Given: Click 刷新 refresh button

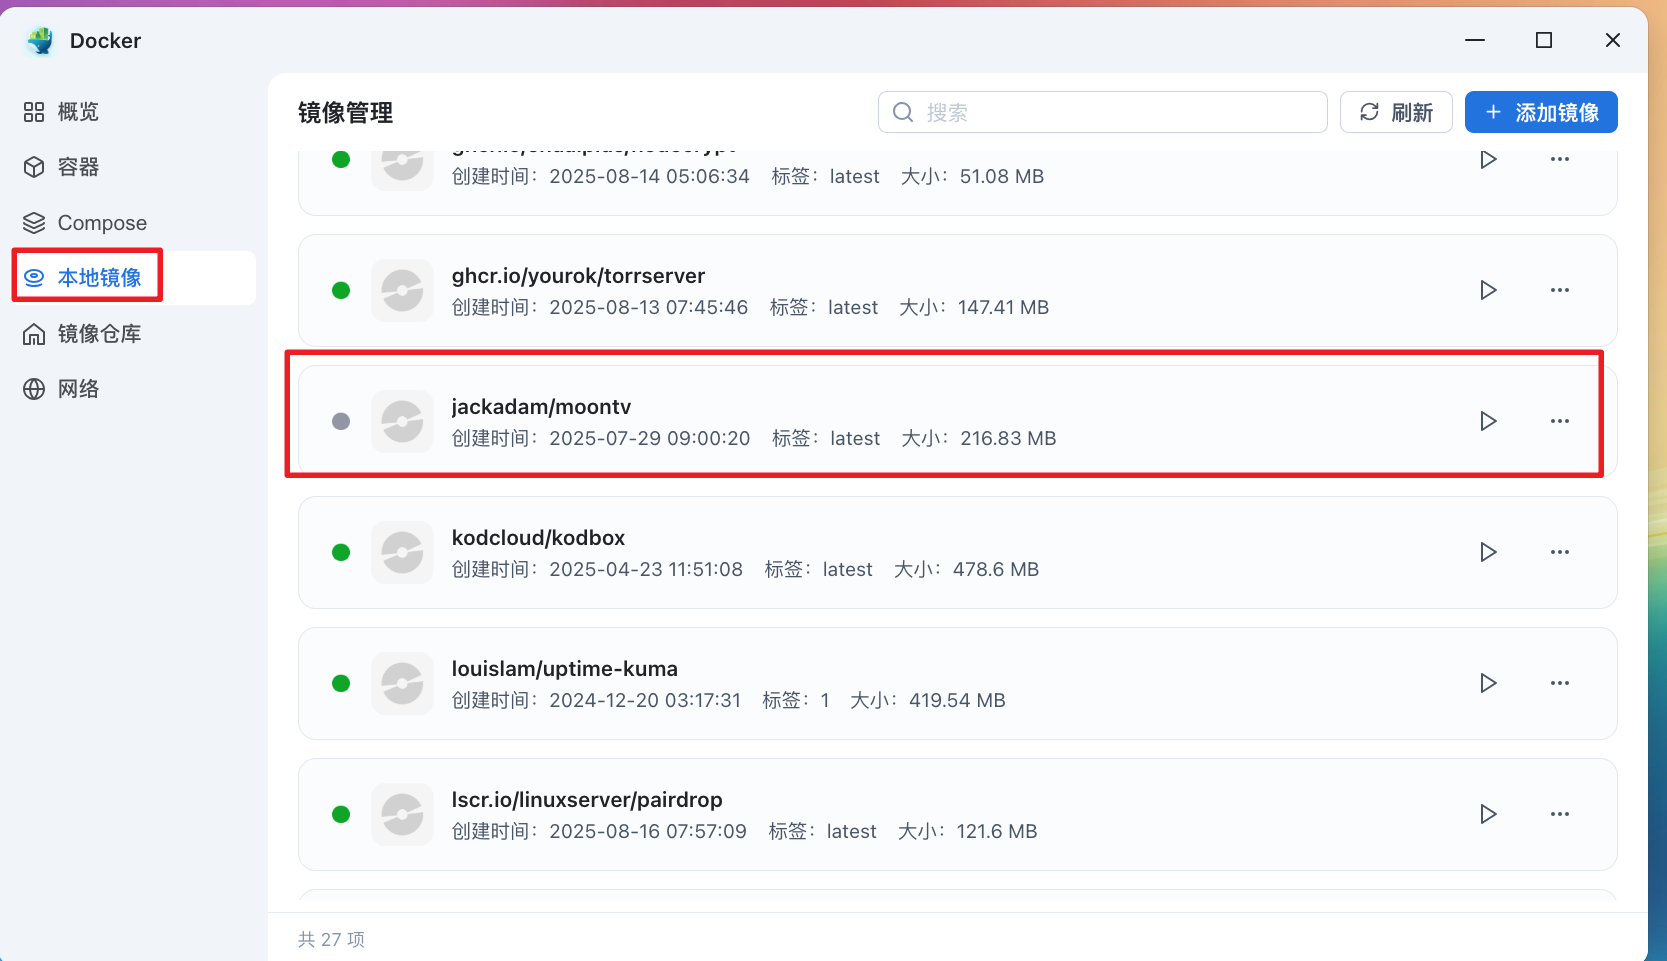Looking at the screenshot, I should click(1397, 112).
